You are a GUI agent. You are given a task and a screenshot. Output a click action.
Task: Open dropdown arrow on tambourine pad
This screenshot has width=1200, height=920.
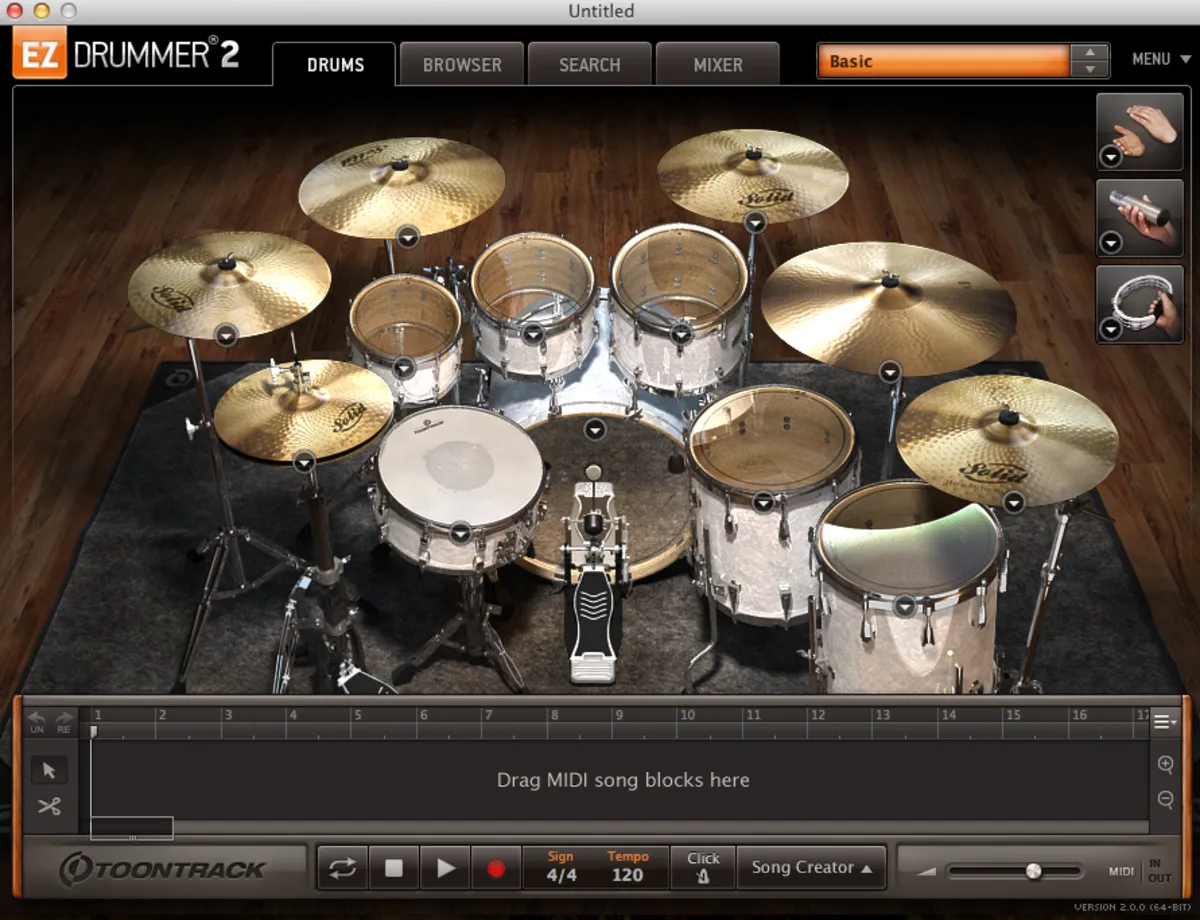click(1110, 329)
